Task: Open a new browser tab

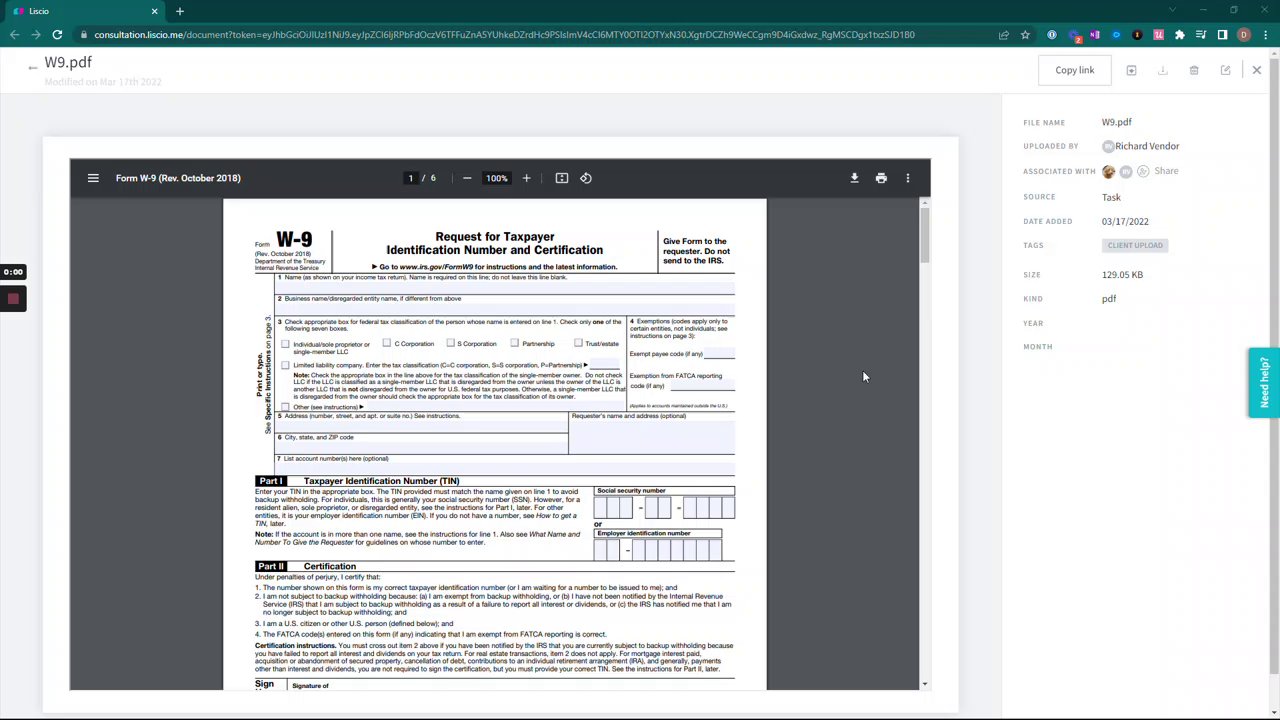Action: [180, 11]
